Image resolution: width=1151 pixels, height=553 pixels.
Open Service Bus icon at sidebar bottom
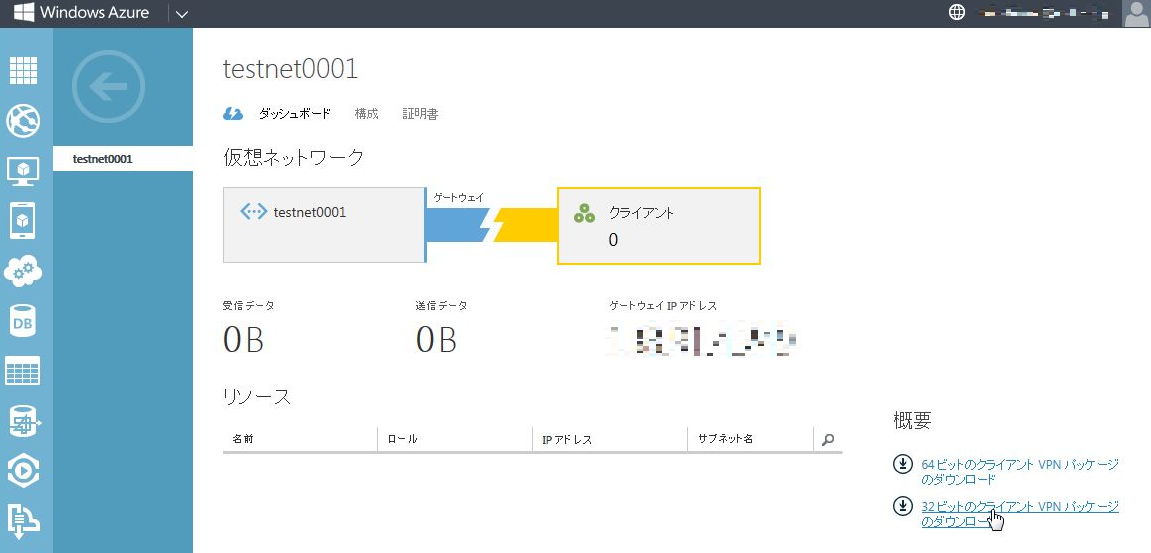tap(23, 520)
